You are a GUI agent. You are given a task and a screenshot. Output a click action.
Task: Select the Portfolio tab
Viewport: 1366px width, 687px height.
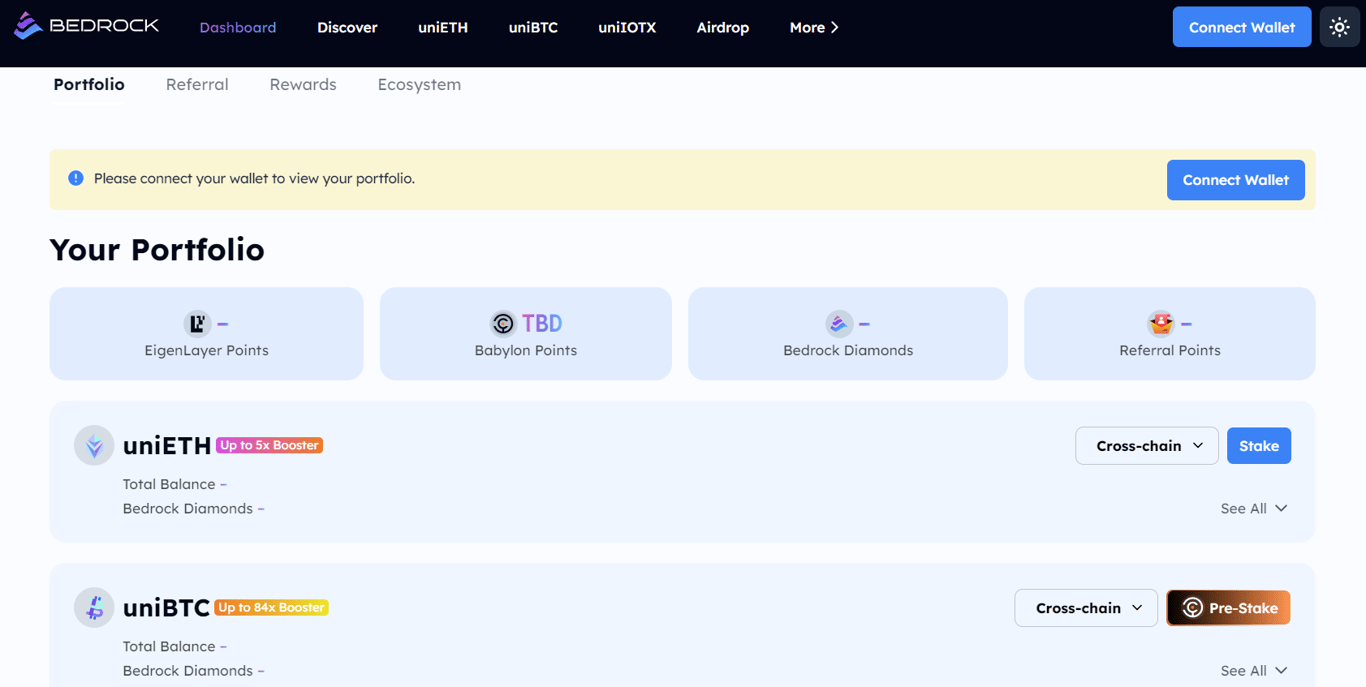(89, 84)
